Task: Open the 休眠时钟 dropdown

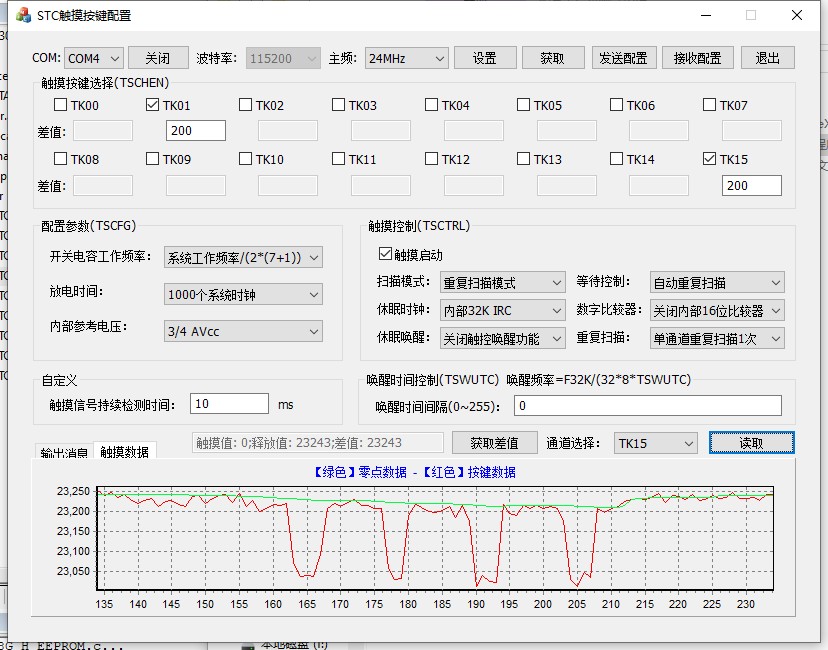Action: [503, 310]
